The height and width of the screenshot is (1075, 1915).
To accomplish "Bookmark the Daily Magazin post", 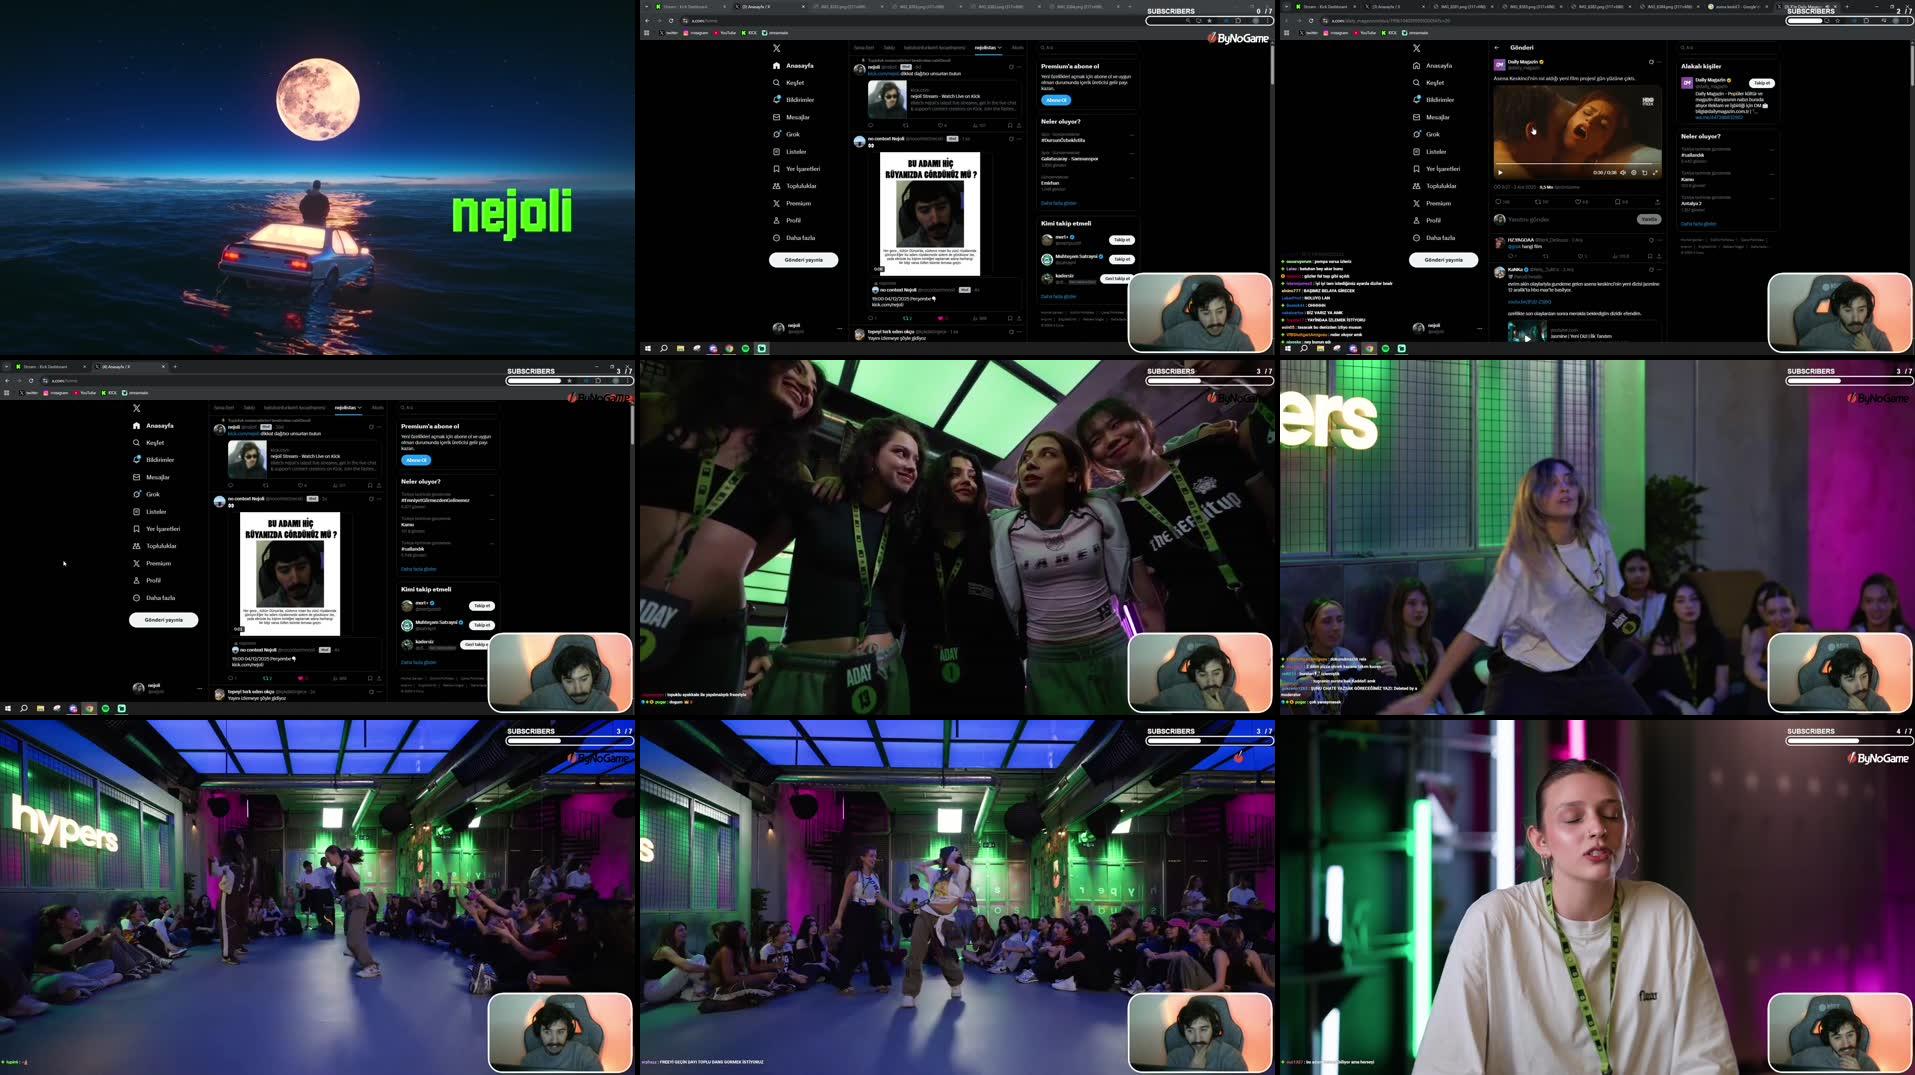I will (1618, 202).
